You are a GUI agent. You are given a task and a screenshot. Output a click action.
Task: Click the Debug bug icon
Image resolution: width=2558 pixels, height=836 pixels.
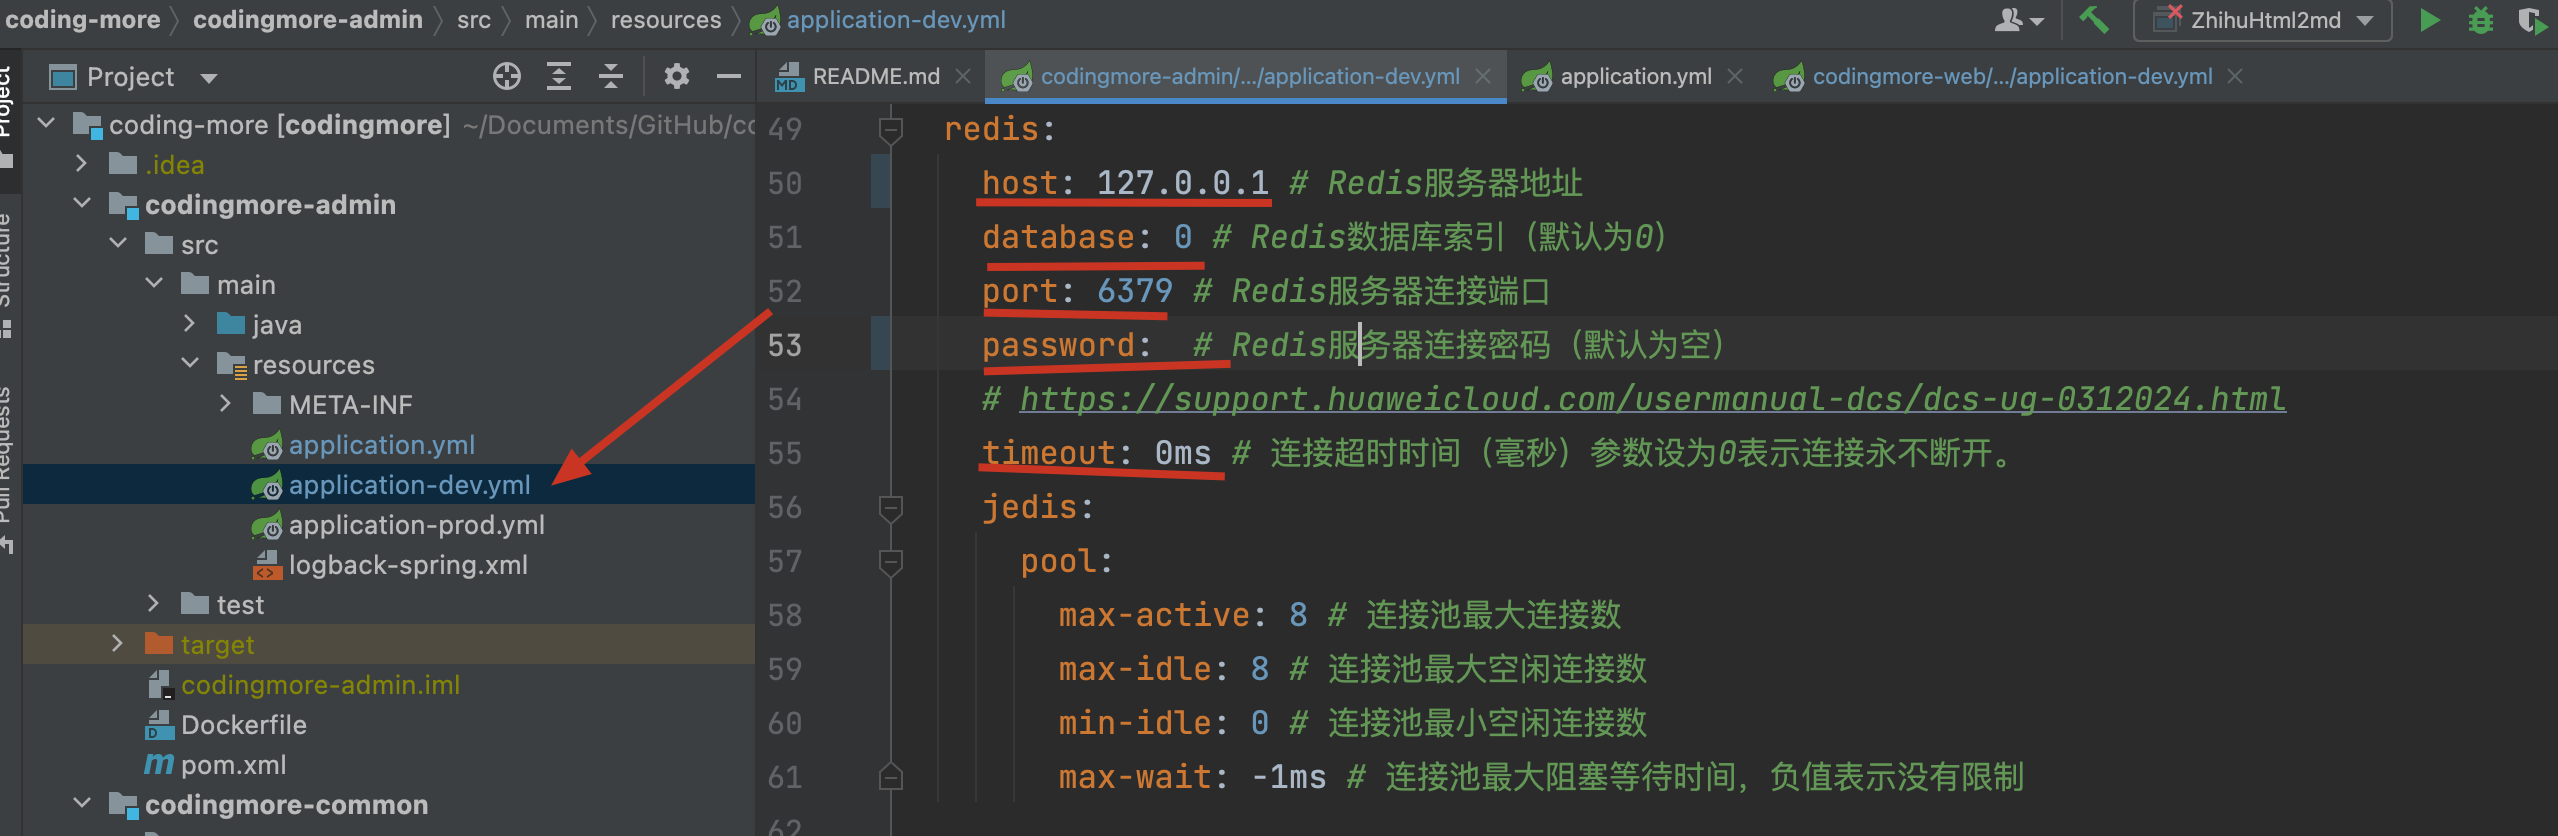click(x=2481, y=20)
